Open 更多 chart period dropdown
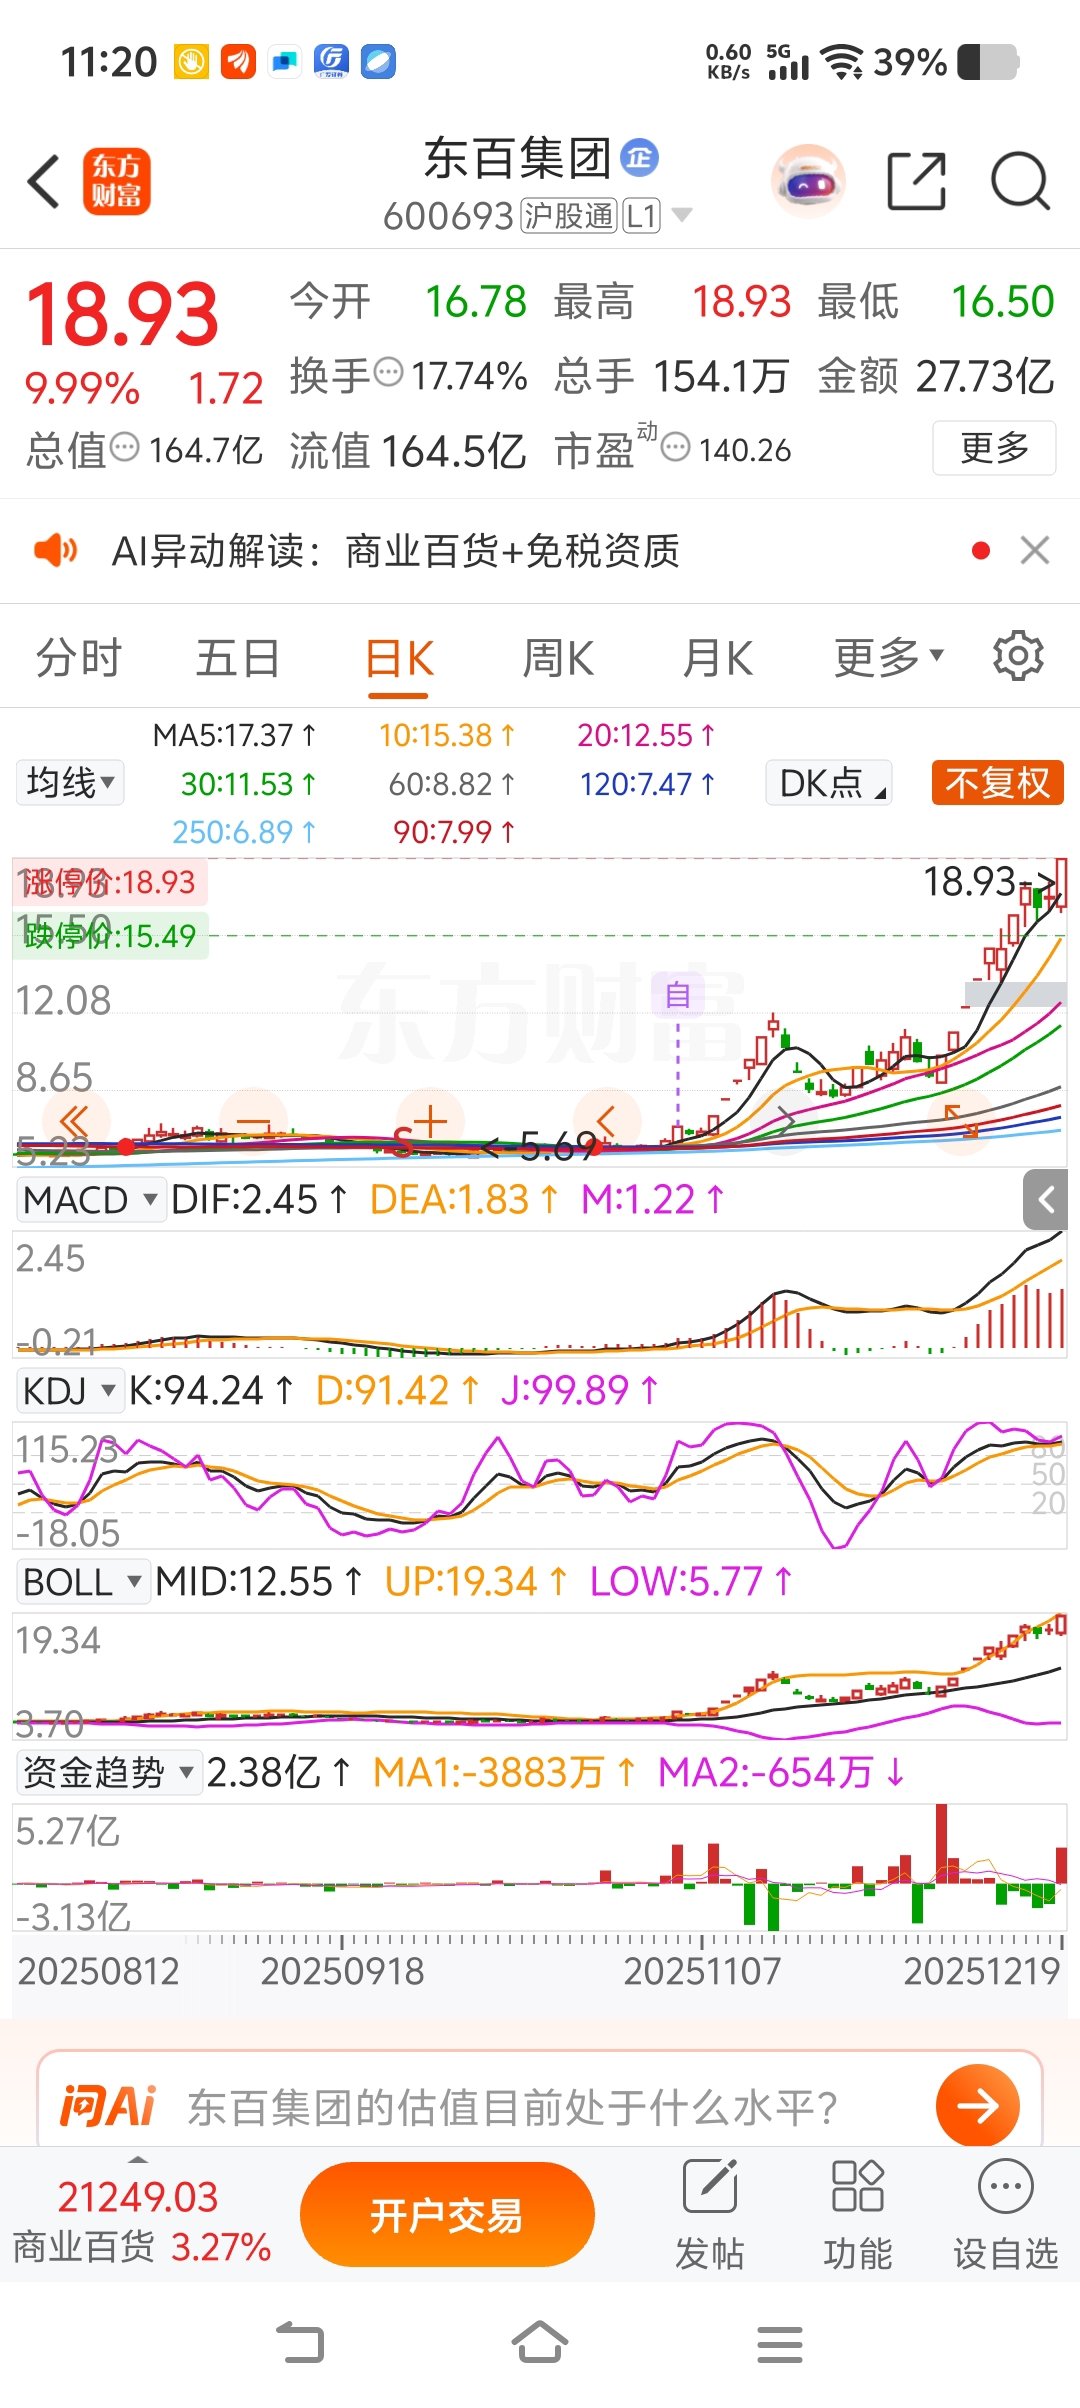Screen dimensions: 1080x2408 [889, 657]
